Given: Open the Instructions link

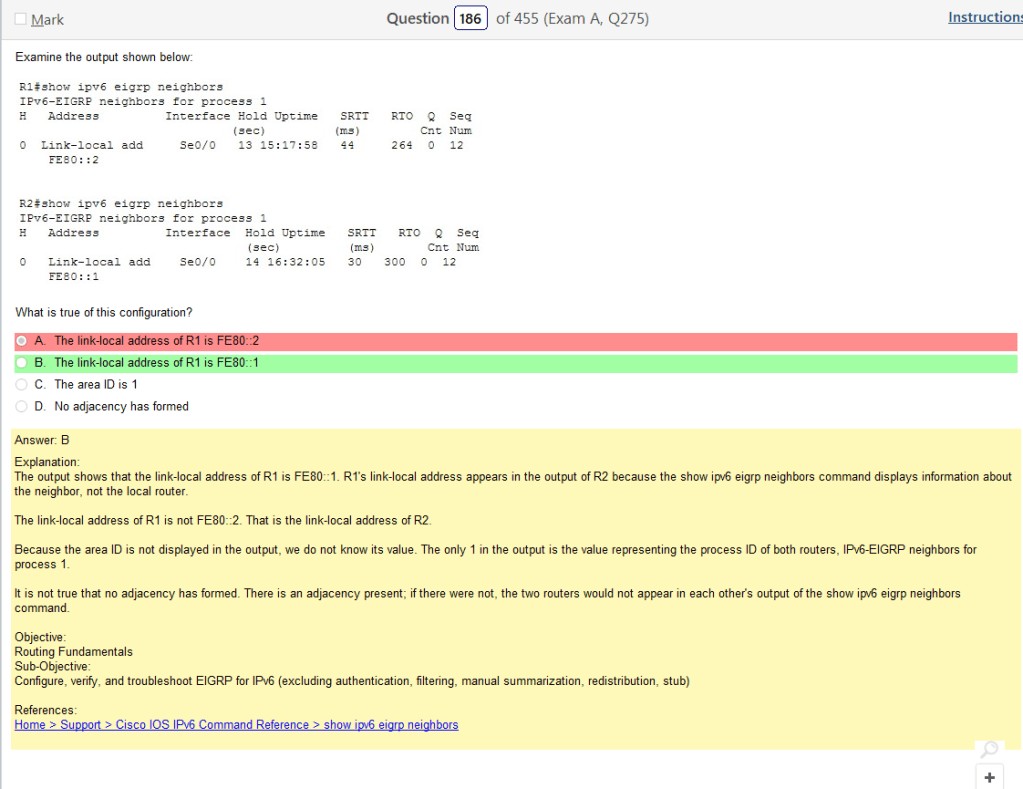Looking at the screenshot, I should tap(984, 18).
